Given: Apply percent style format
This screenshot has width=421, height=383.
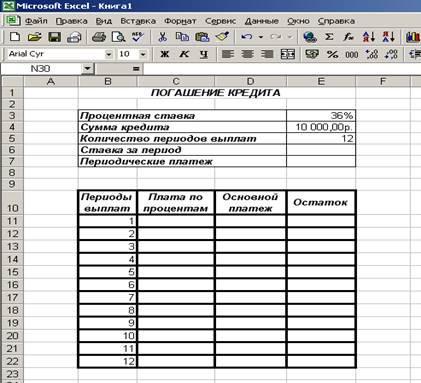Looking at the screenshot, I should click(x=332, y=54).
